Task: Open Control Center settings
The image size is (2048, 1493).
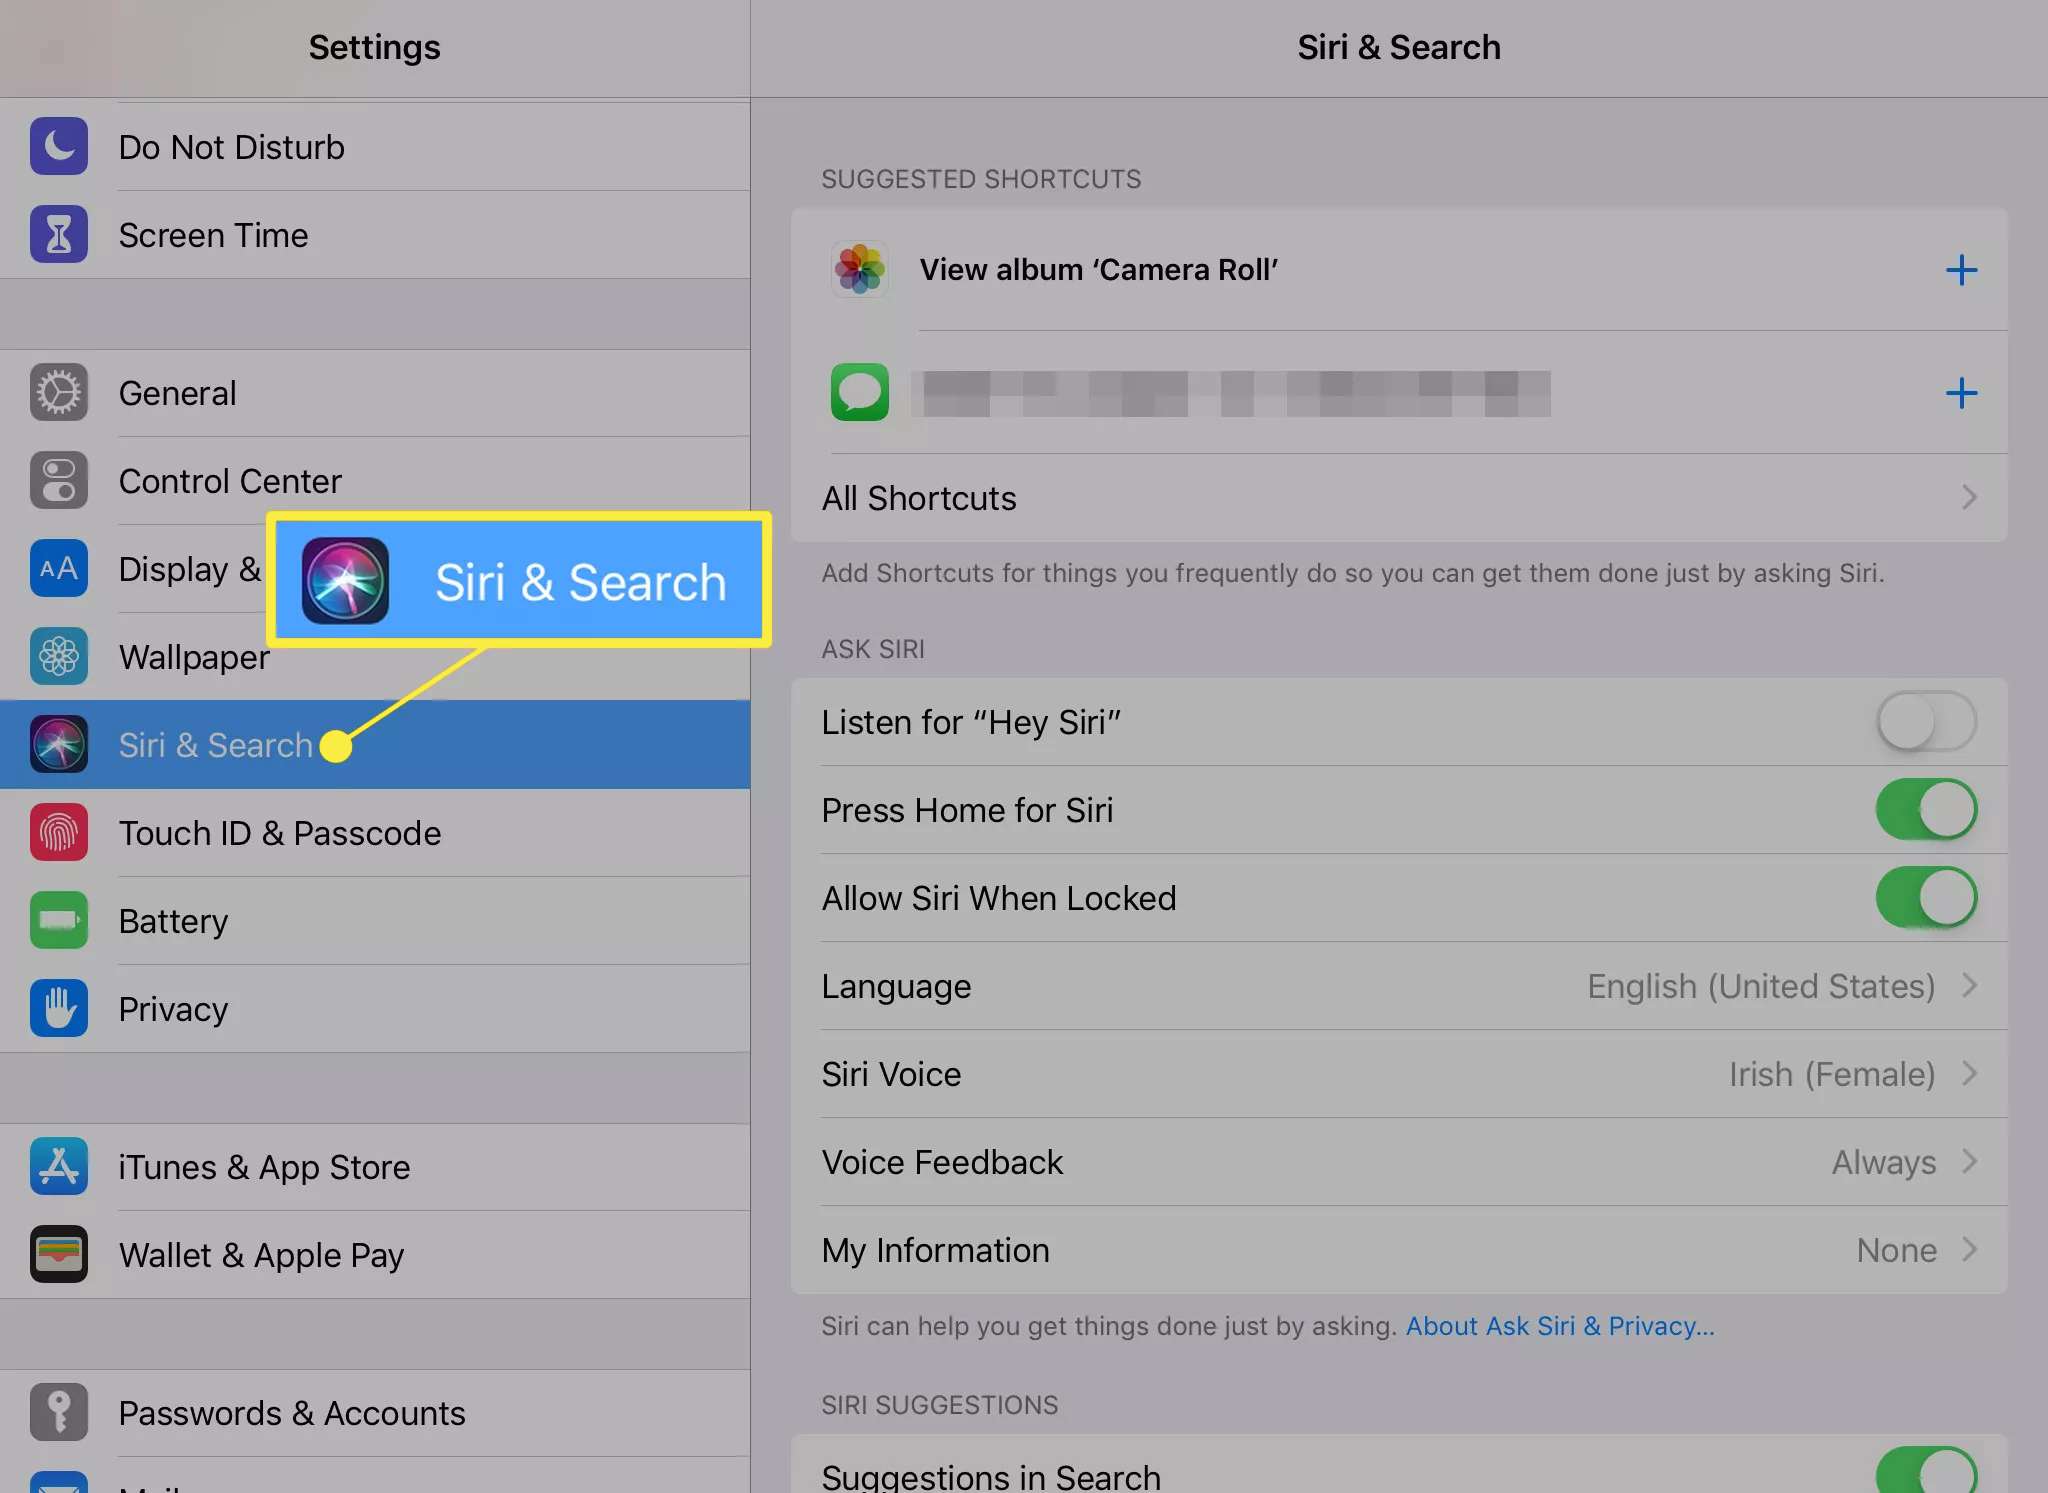Action: pyautogui.click(x=375, y=480)
